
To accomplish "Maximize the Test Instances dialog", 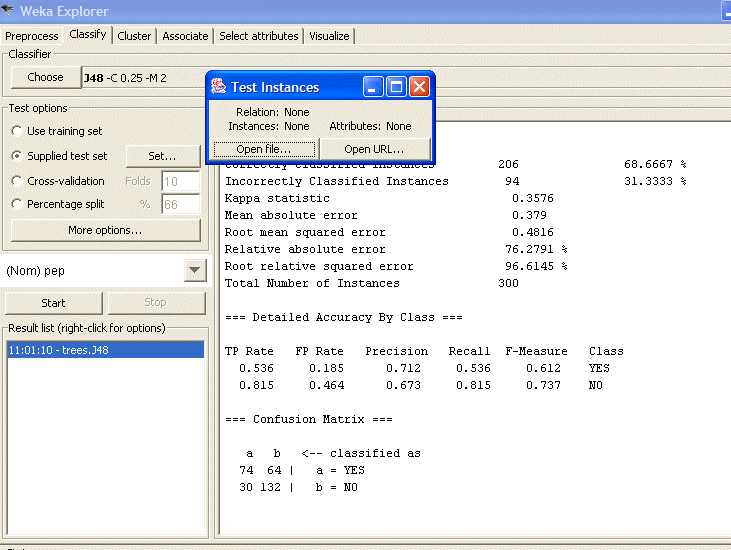I will pyautogui.click(x=396, y=87).
